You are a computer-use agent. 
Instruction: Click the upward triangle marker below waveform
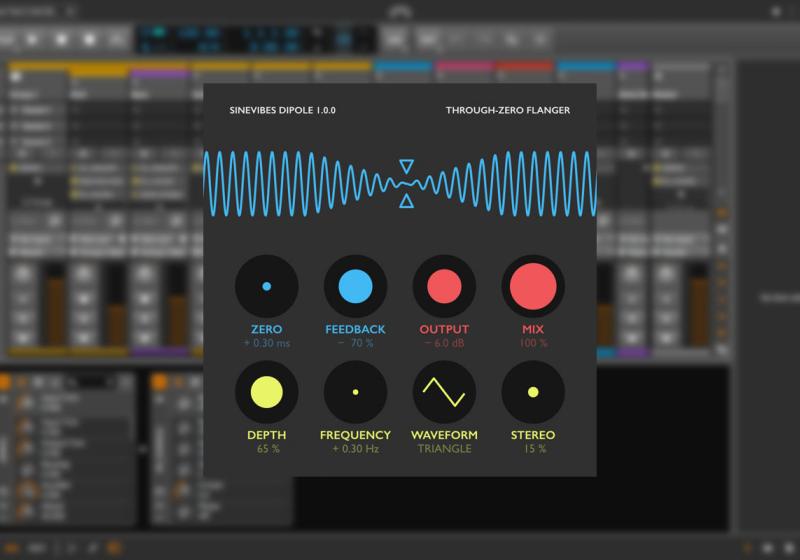pos(407,200)
